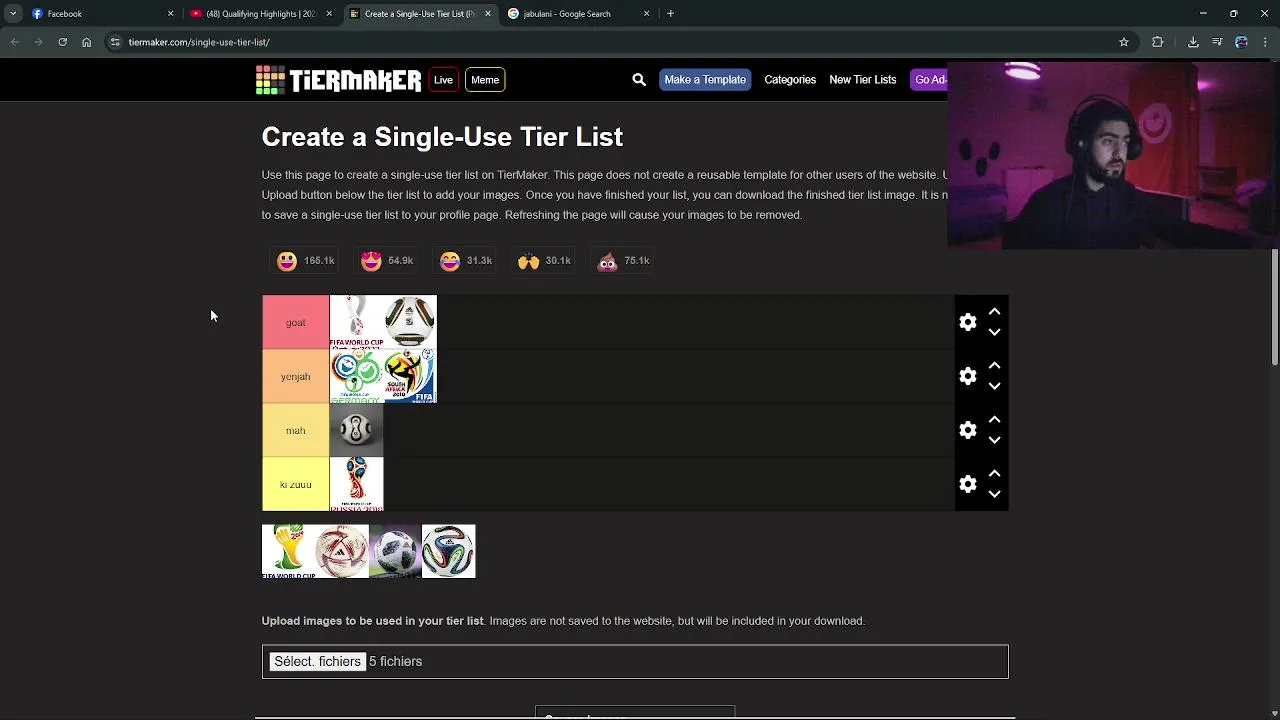Open the TierMaker logo home link
This screenshot has width=1280, height=720.
coord(338,80)
